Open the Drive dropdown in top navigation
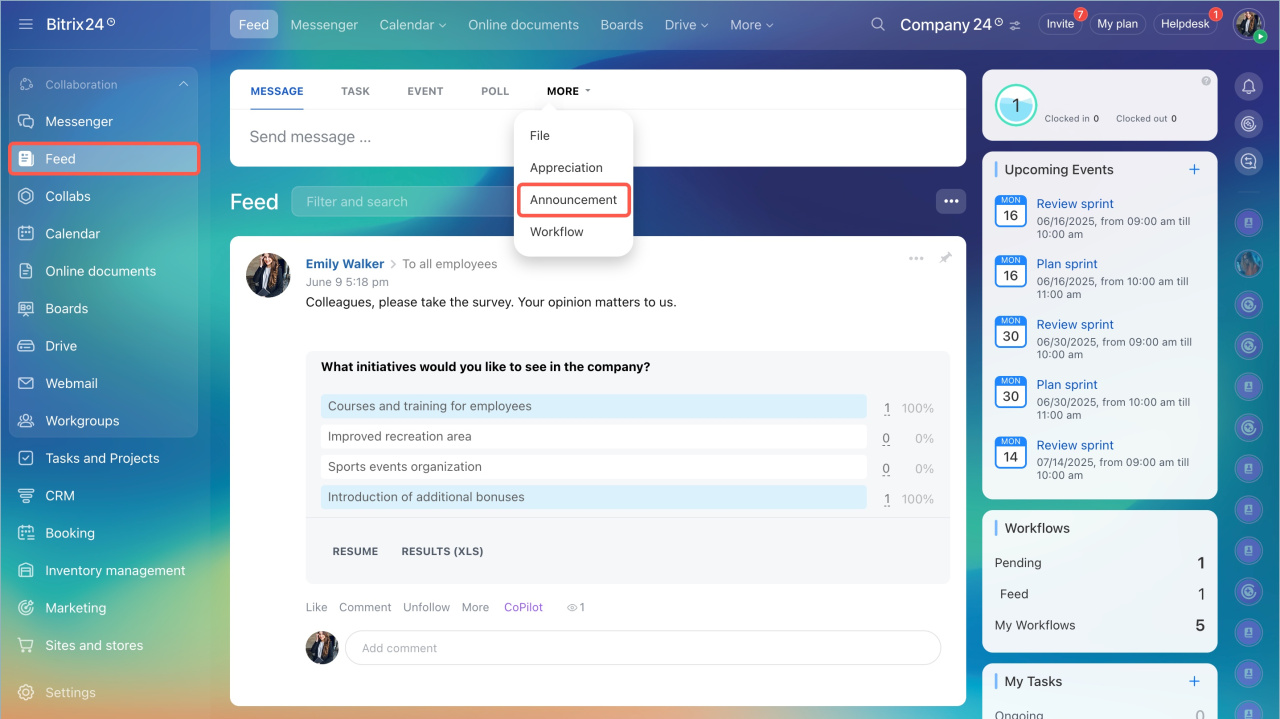This screenshot has height=719, width=1280. [686, 25]
